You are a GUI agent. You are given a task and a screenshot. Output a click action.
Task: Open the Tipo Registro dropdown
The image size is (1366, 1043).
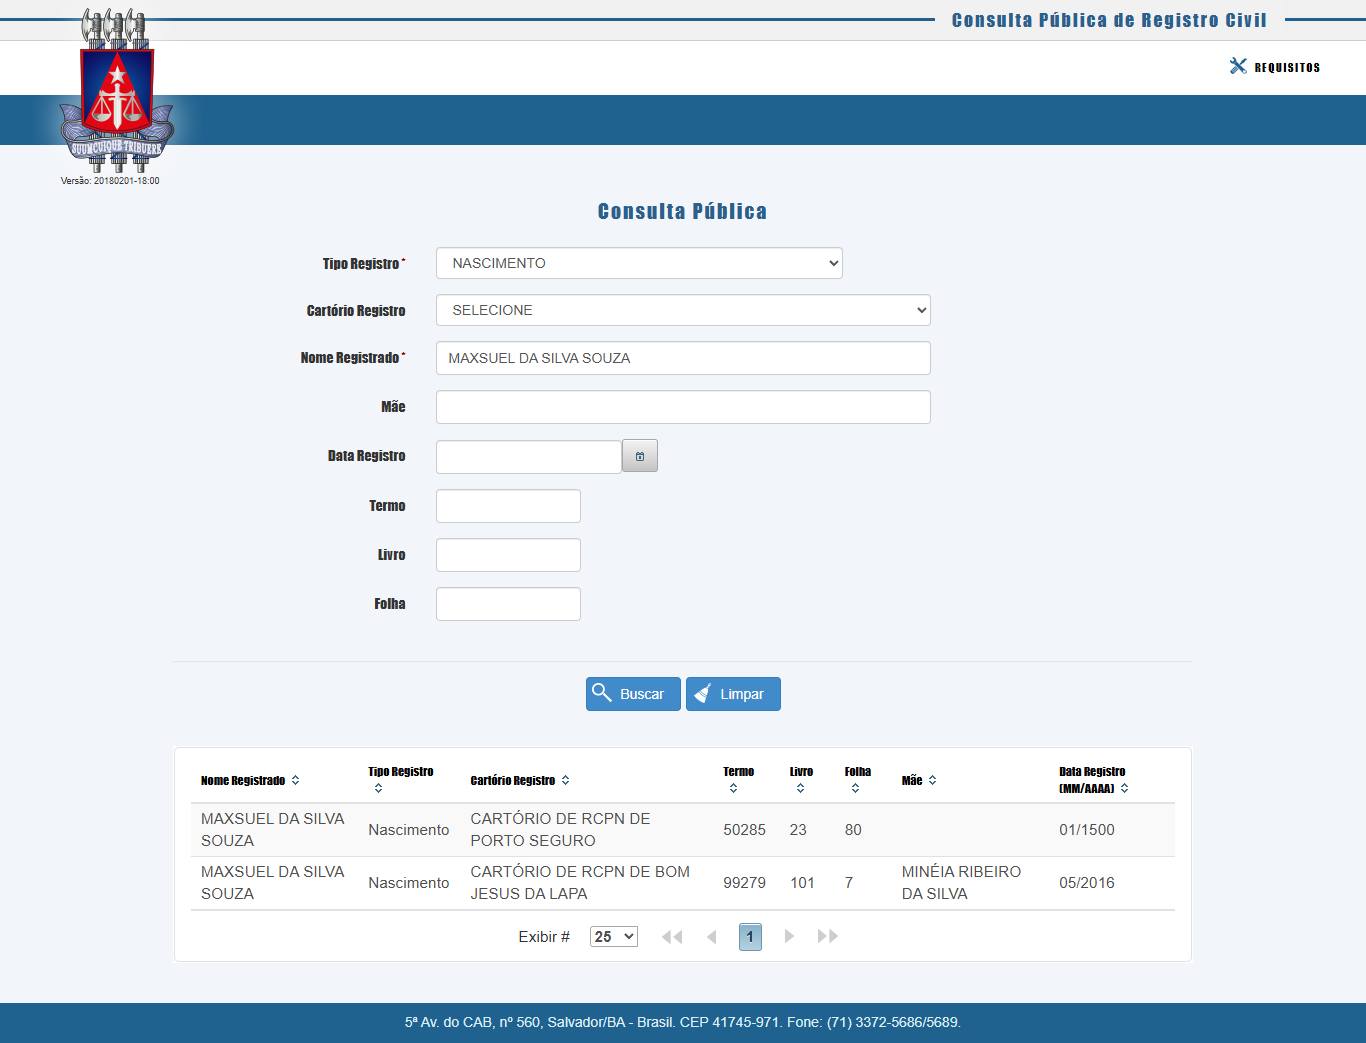[639, 263]
